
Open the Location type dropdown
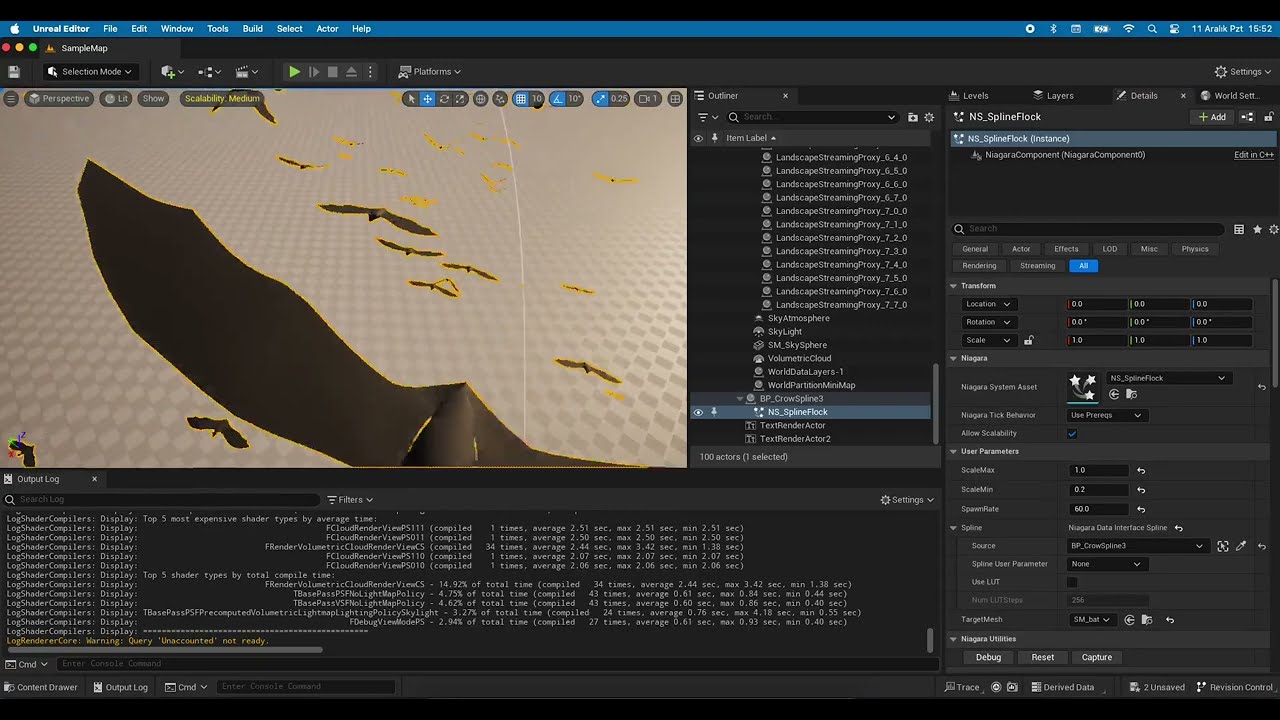tap(988, 304)
